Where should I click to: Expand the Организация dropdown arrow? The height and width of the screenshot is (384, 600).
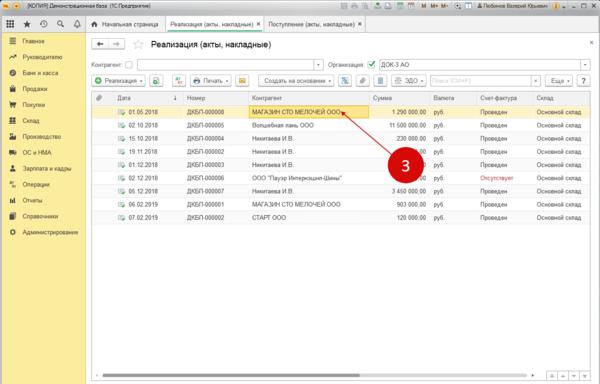coord(585,65)
